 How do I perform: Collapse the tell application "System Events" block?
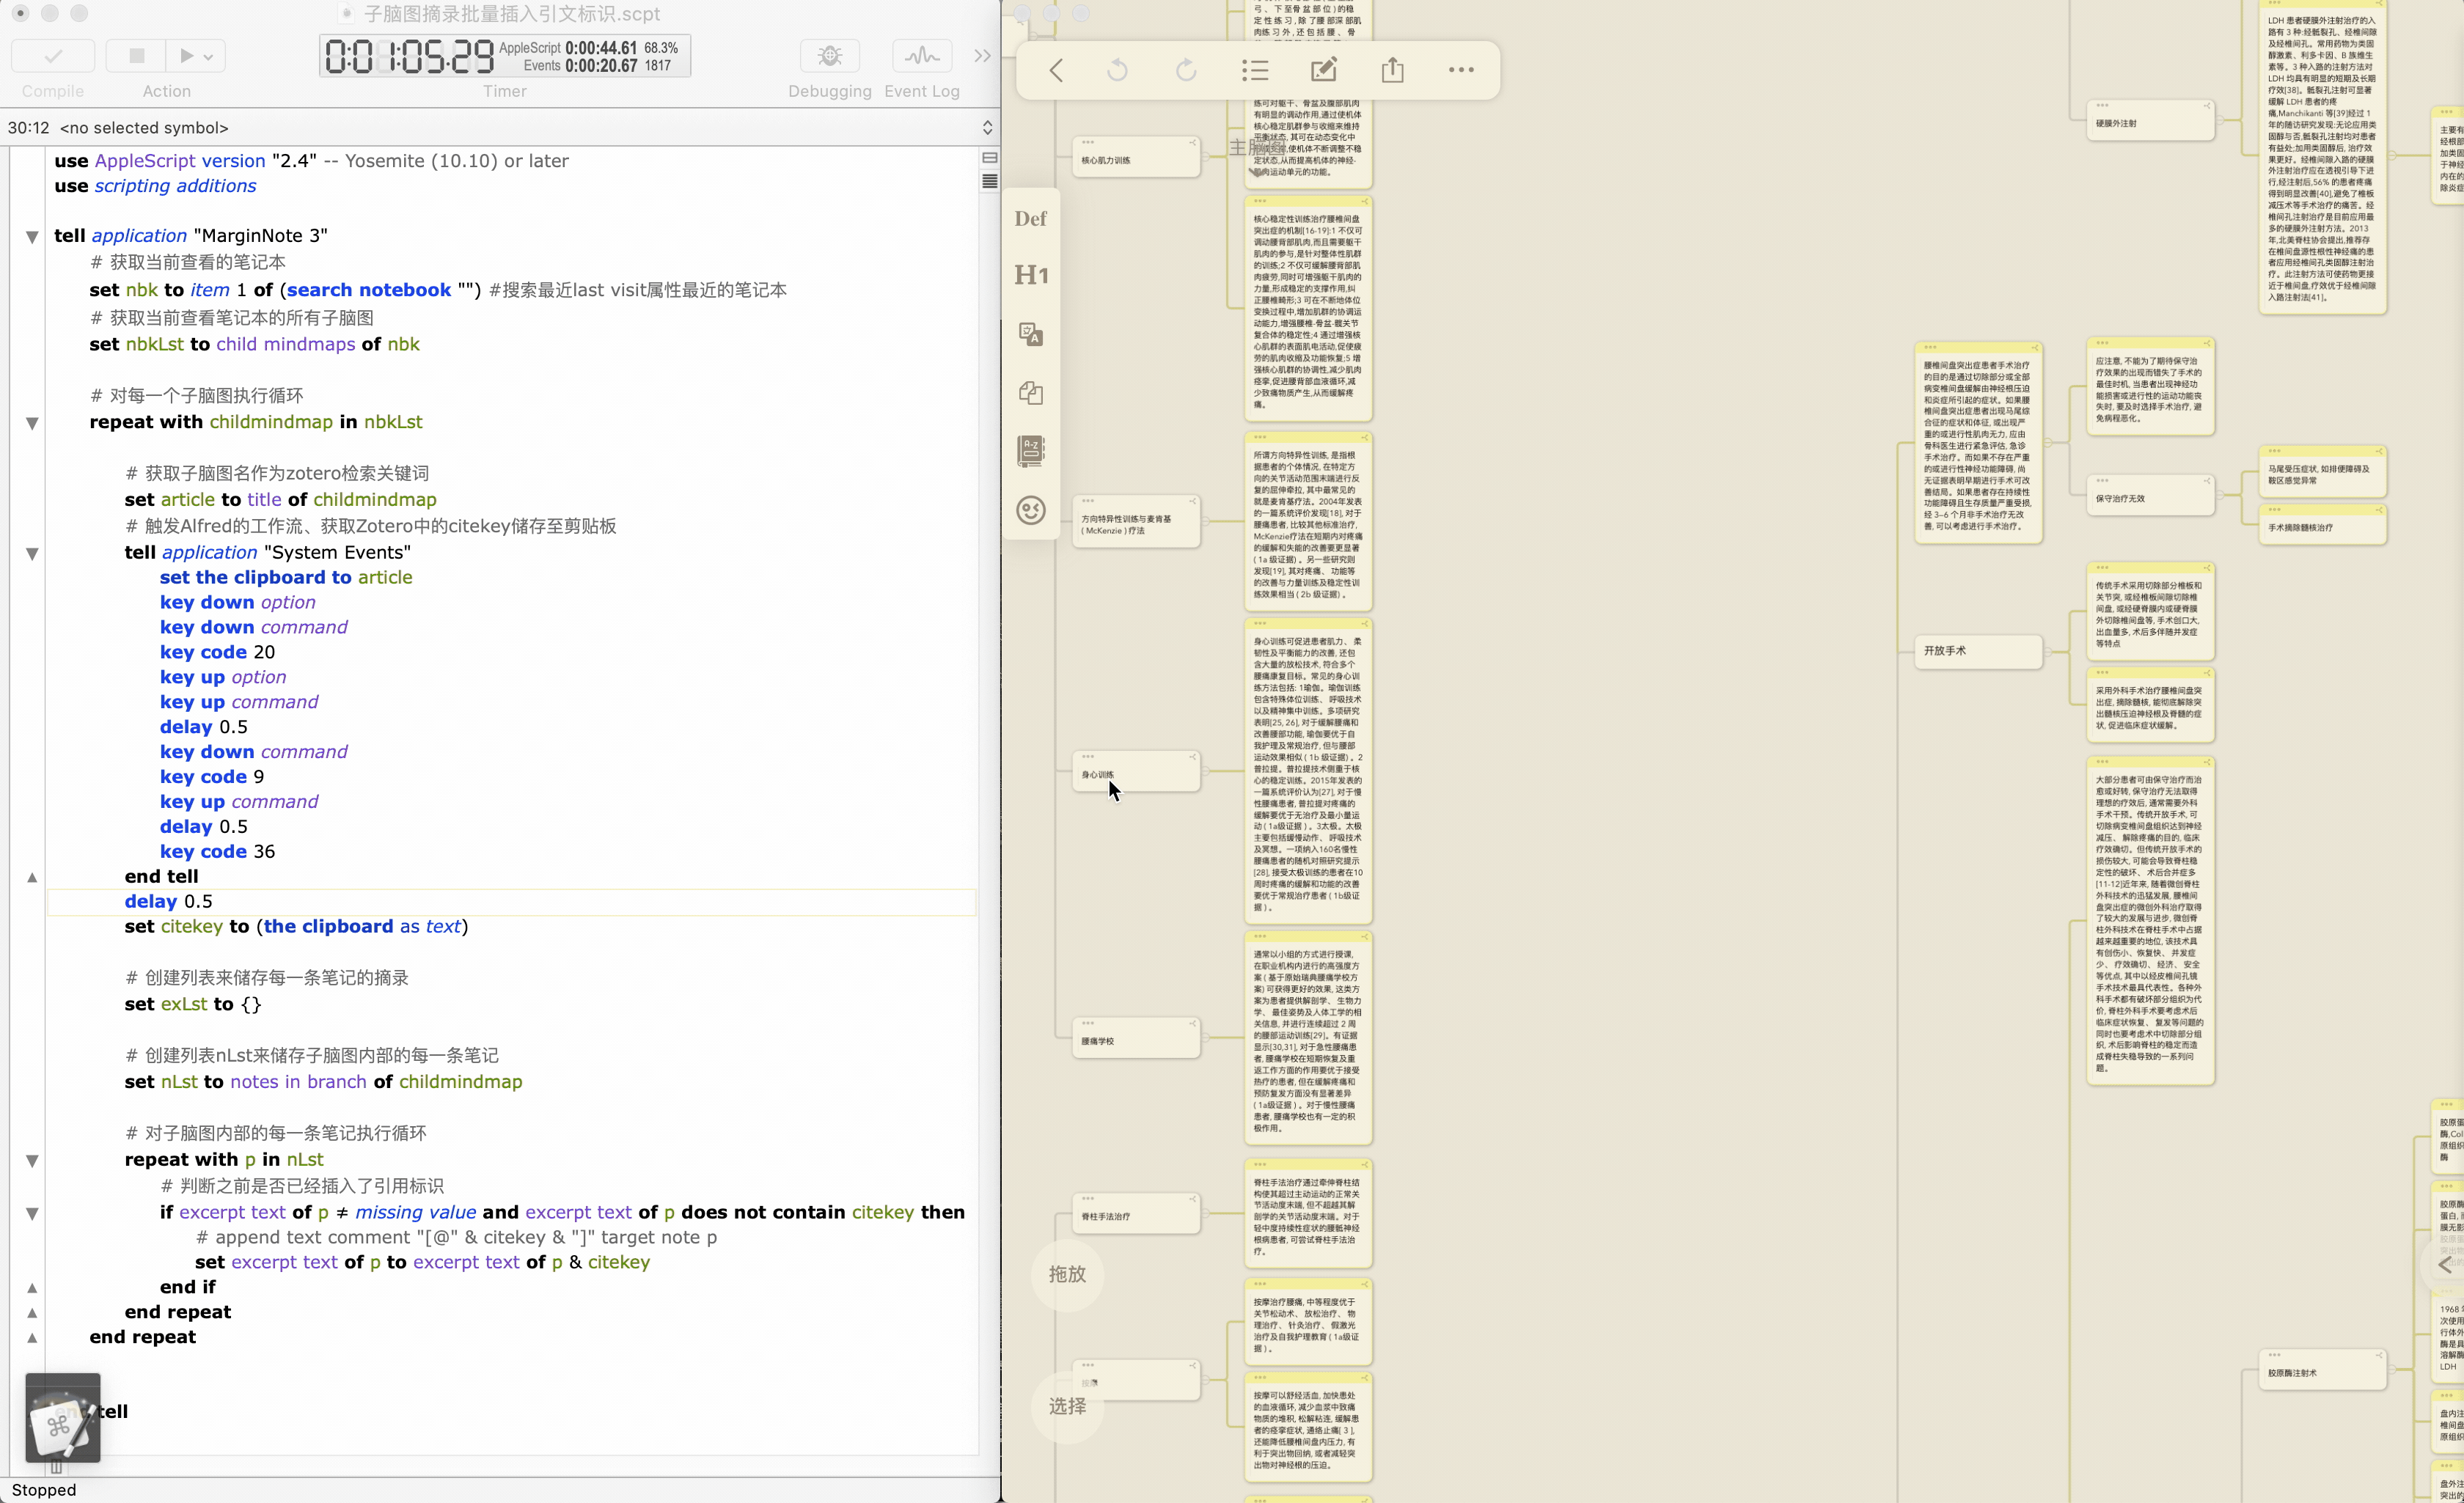tap(32, 554)
